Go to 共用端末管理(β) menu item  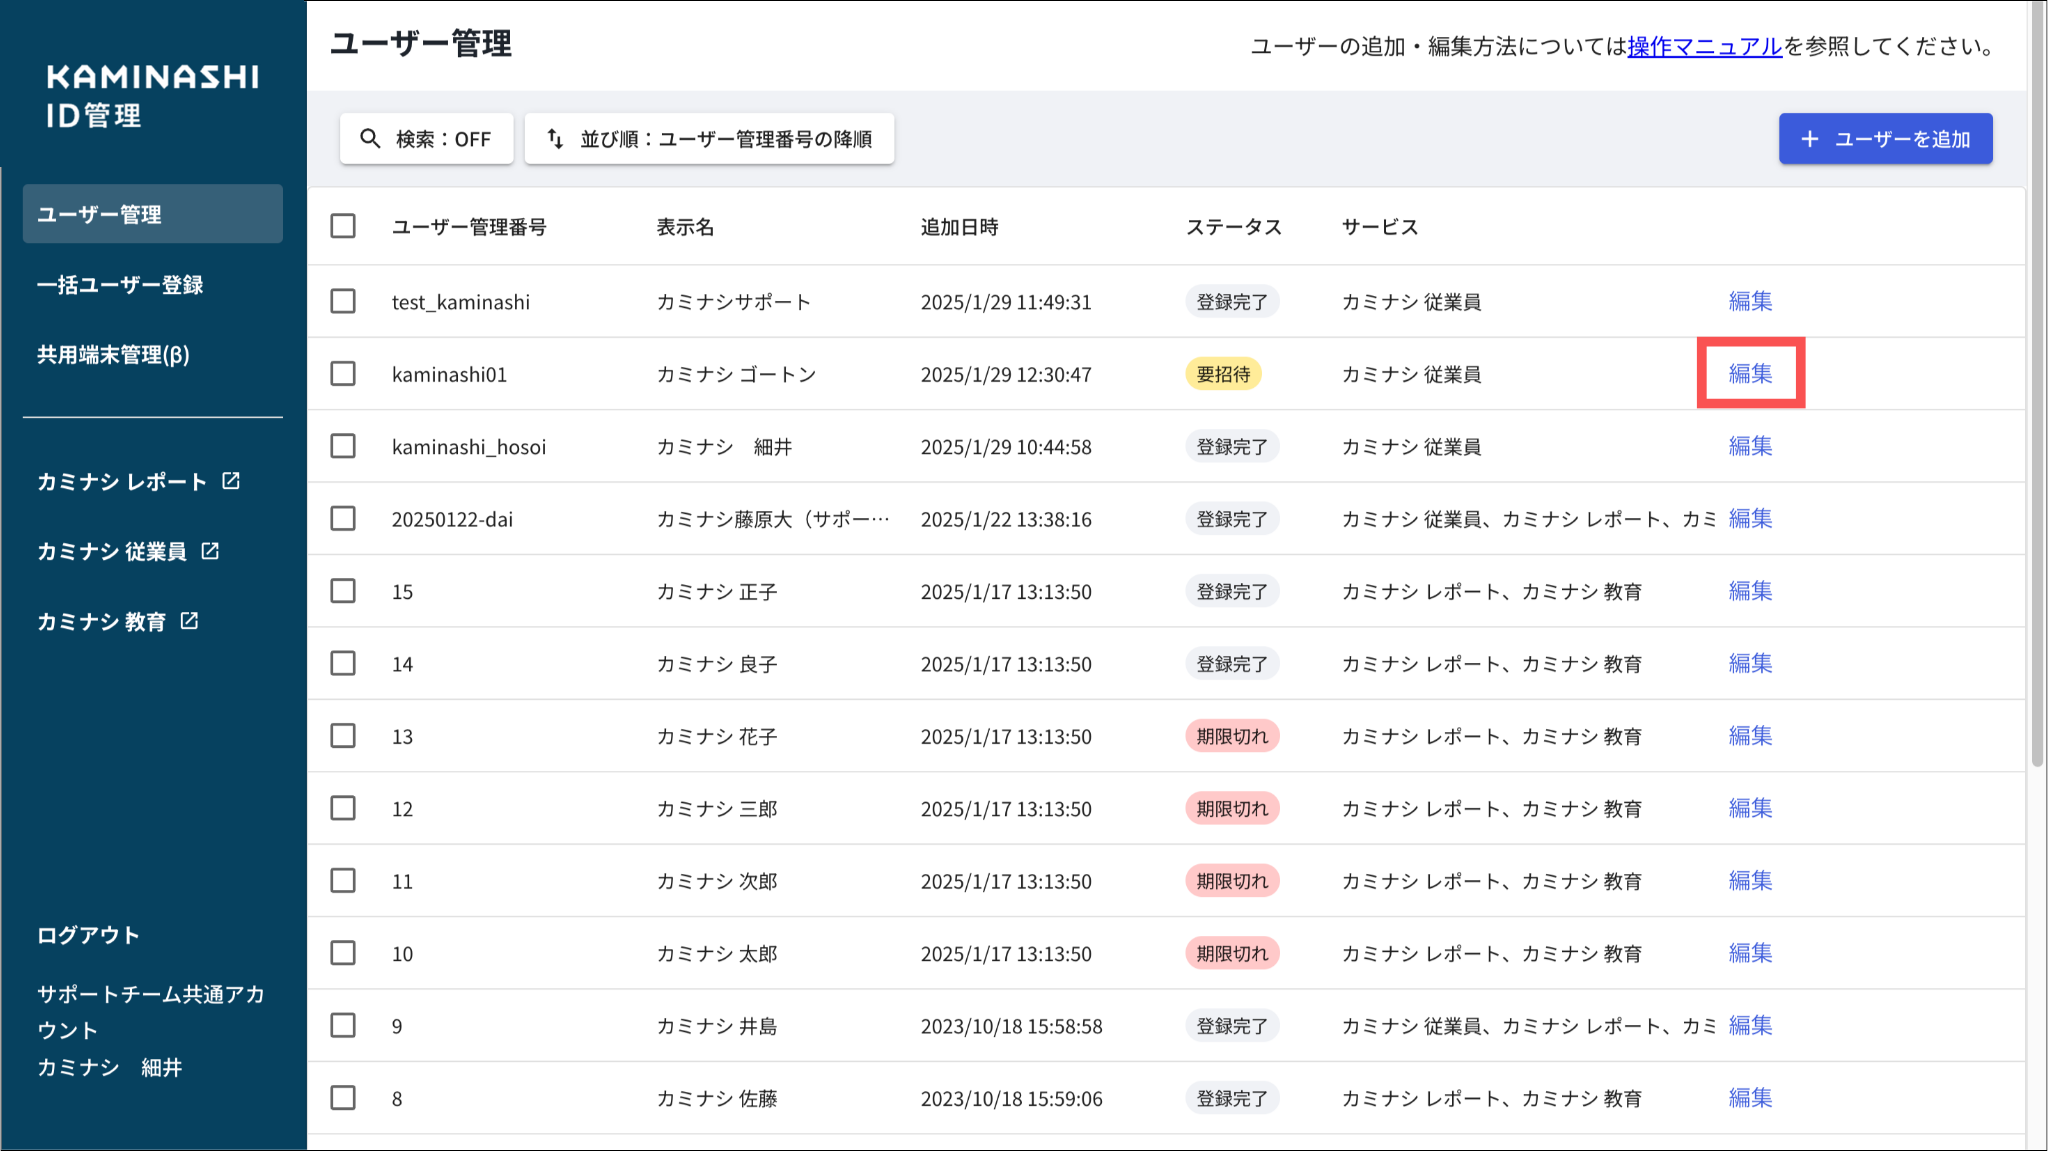pyautogui.click(x=113, y=355)
